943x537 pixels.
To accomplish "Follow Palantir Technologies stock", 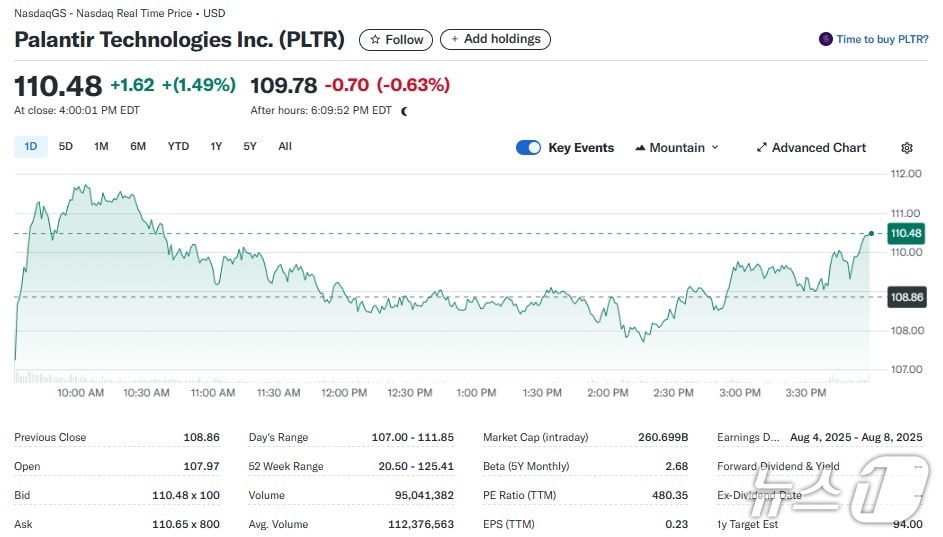I will (x=396, y=40).
